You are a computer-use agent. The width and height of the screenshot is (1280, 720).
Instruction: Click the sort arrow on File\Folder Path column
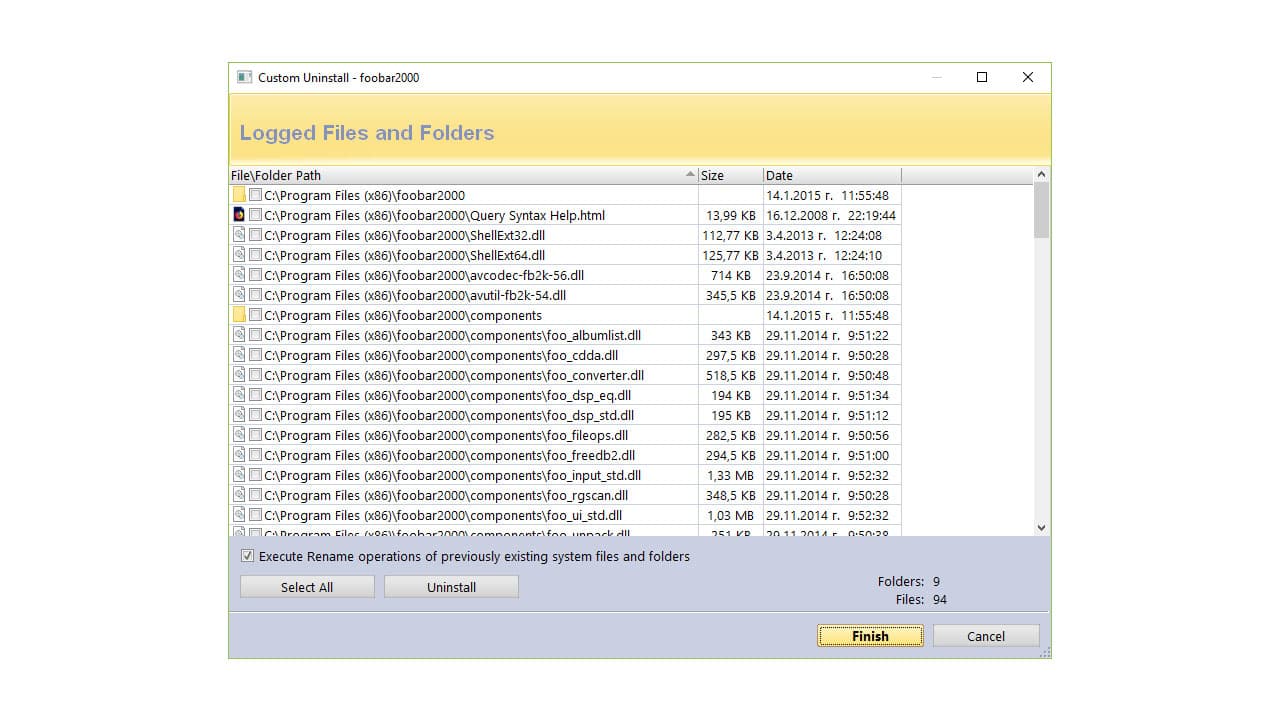pyautogui.click(x=689, y=174)
